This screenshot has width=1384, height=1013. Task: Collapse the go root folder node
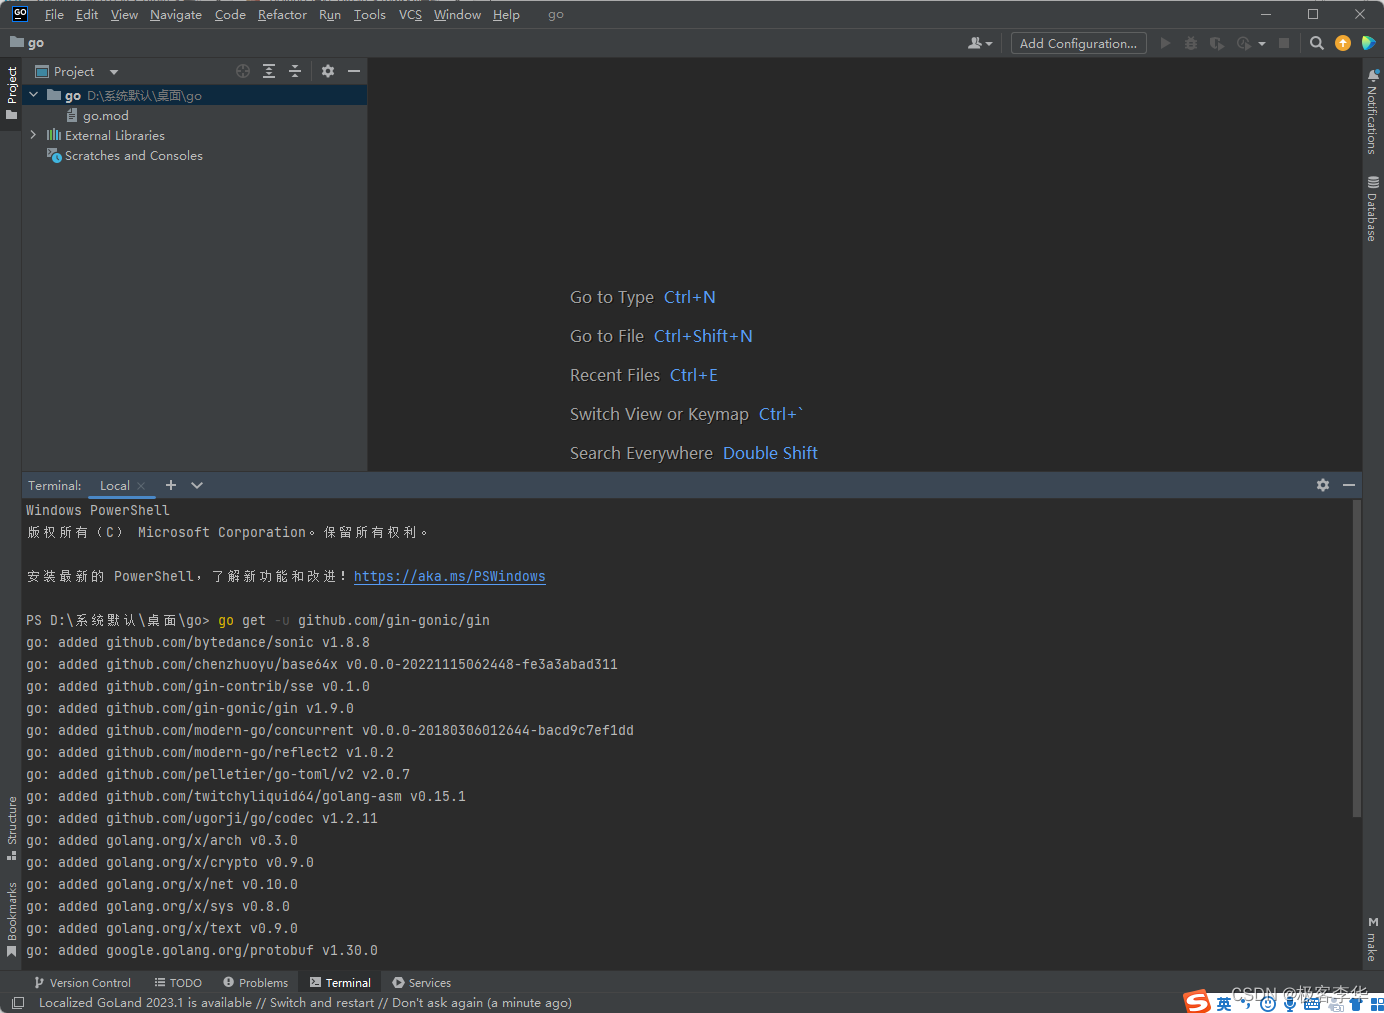34,95
